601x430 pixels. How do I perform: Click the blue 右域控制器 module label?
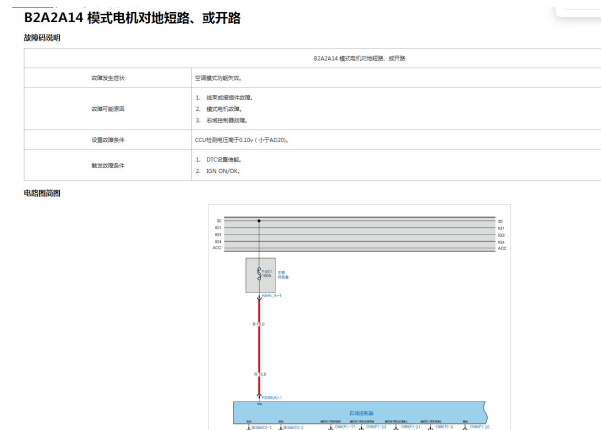coord(361,413)
